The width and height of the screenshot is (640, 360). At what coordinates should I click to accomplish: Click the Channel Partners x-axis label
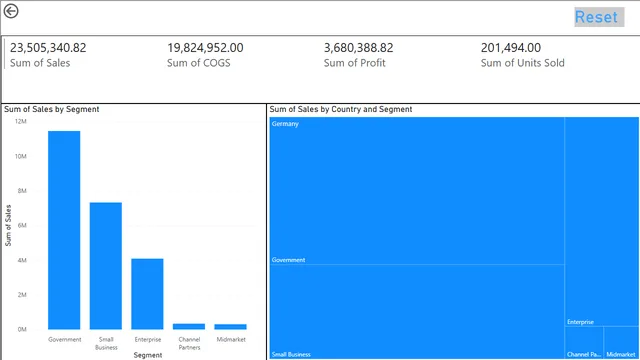[x=189, y=343]
